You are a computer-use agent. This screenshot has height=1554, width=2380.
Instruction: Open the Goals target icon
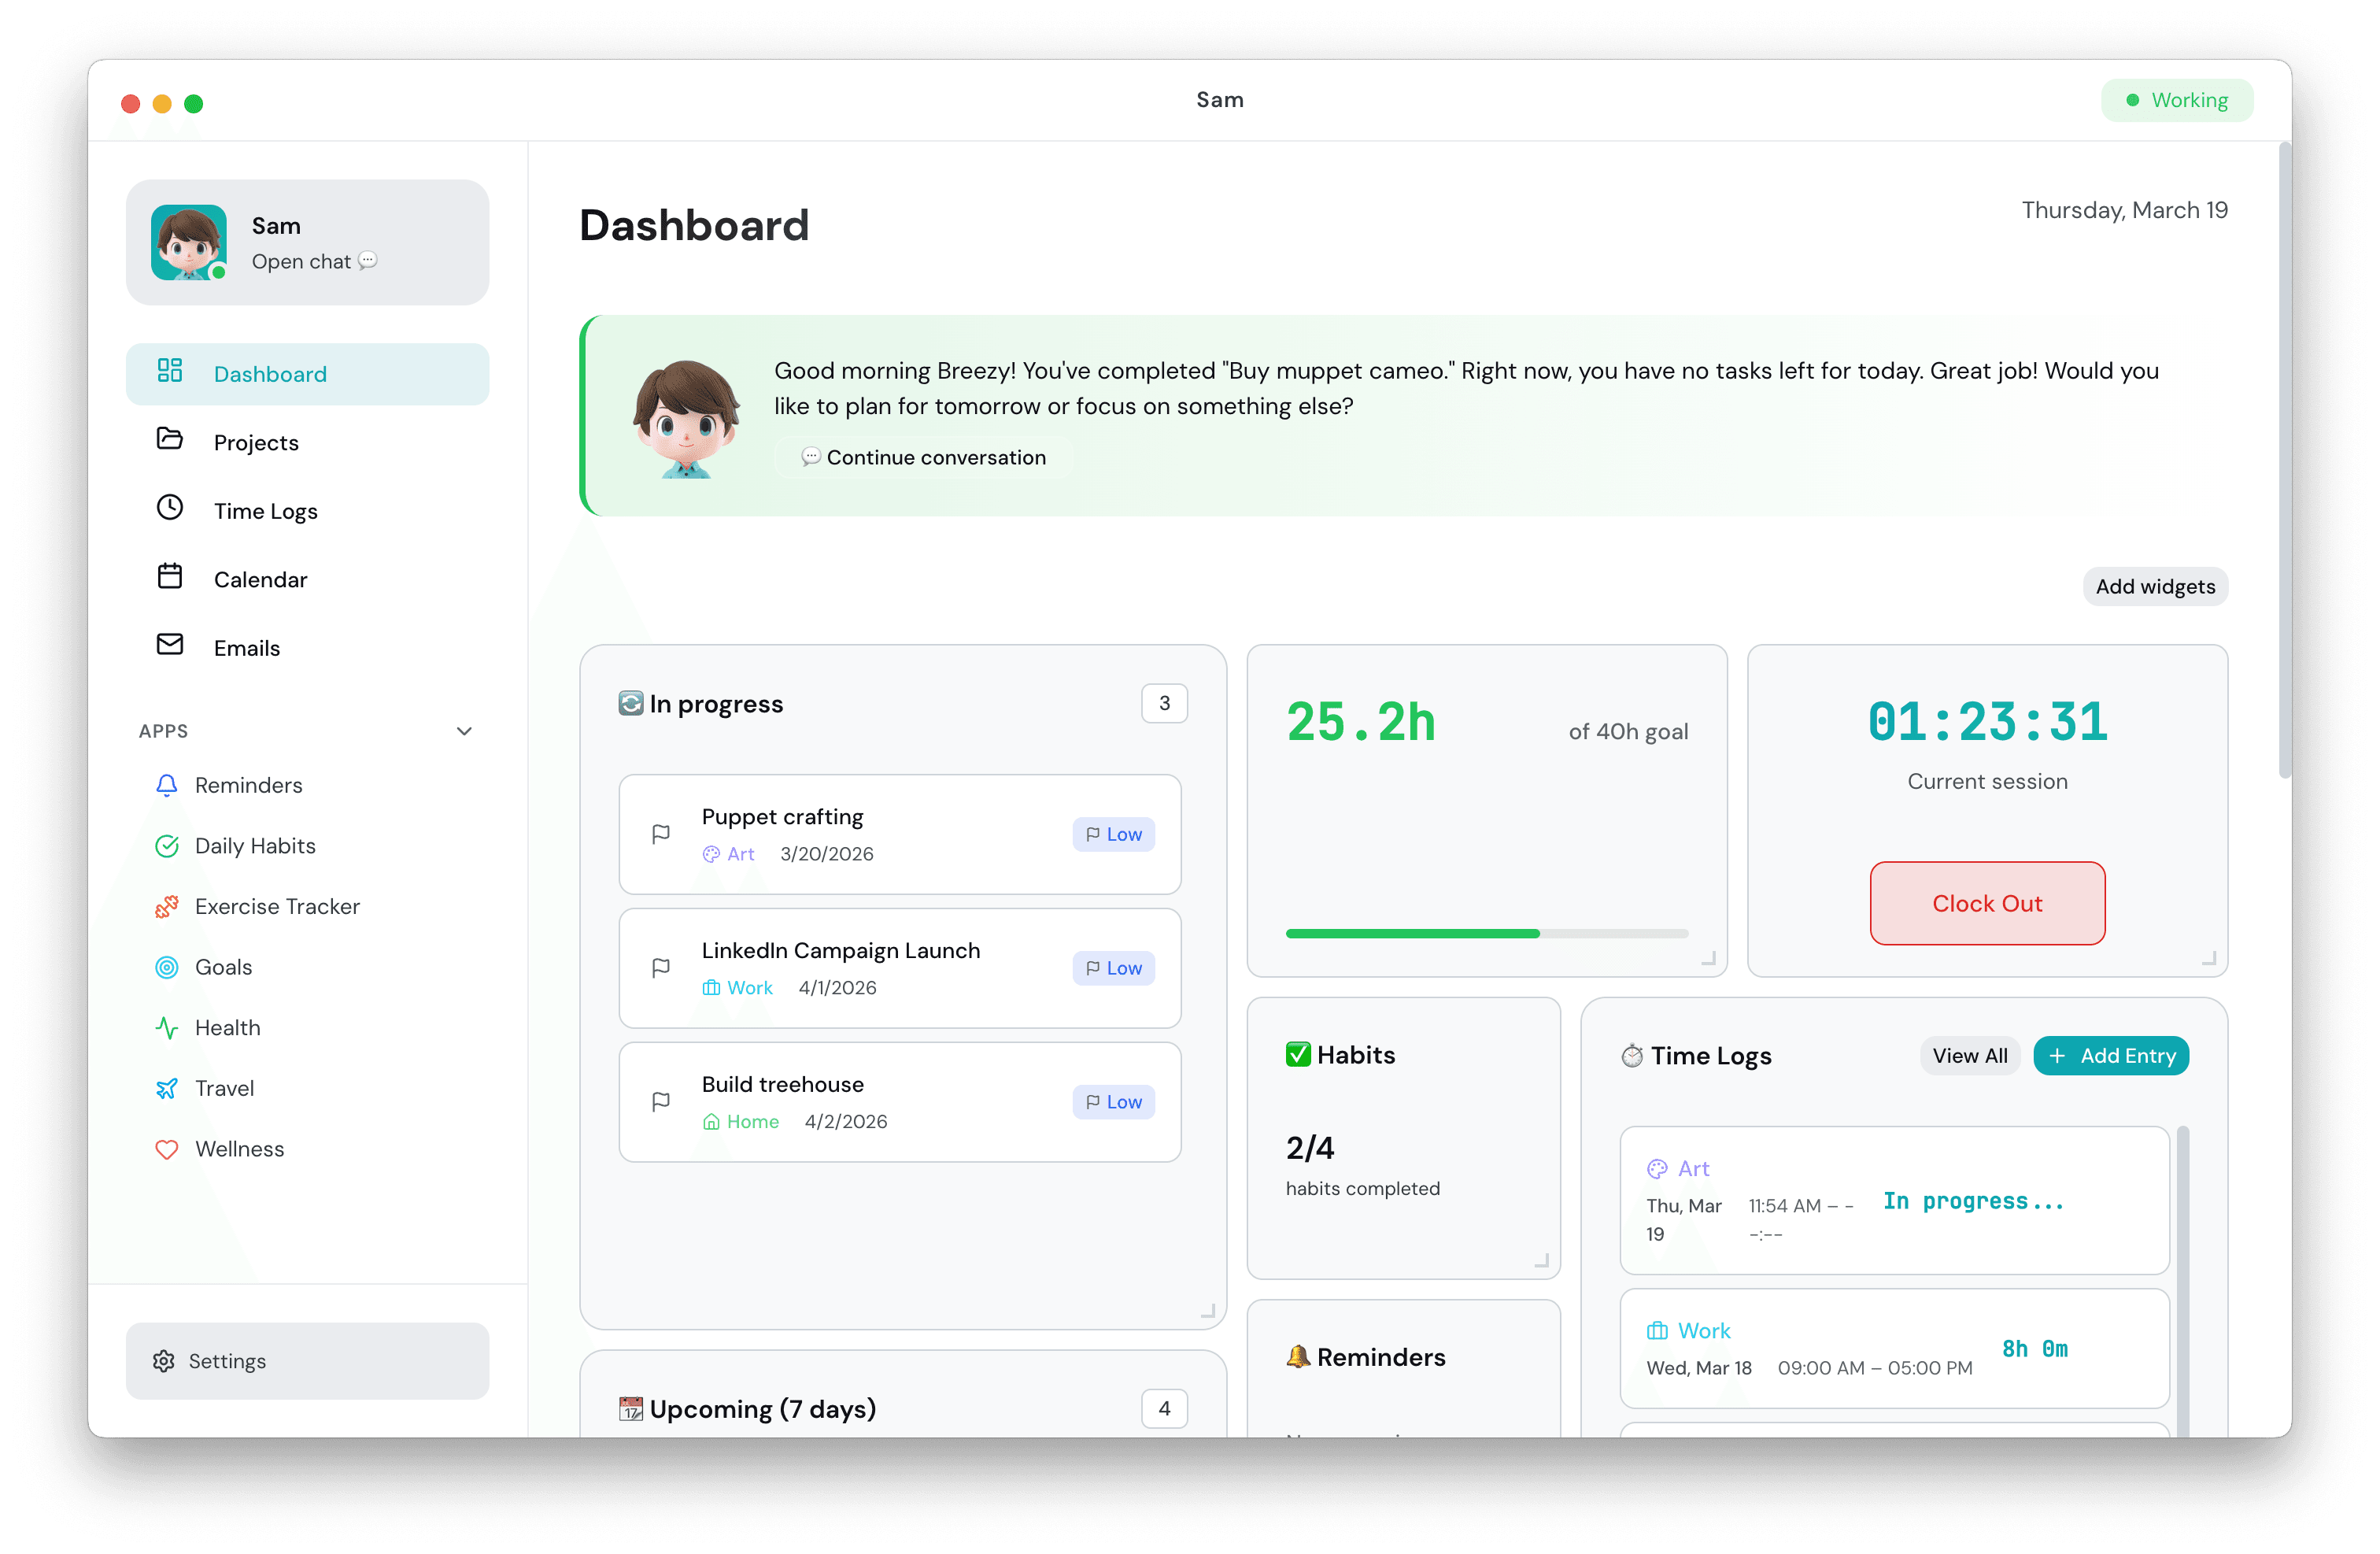pos(167,967)
